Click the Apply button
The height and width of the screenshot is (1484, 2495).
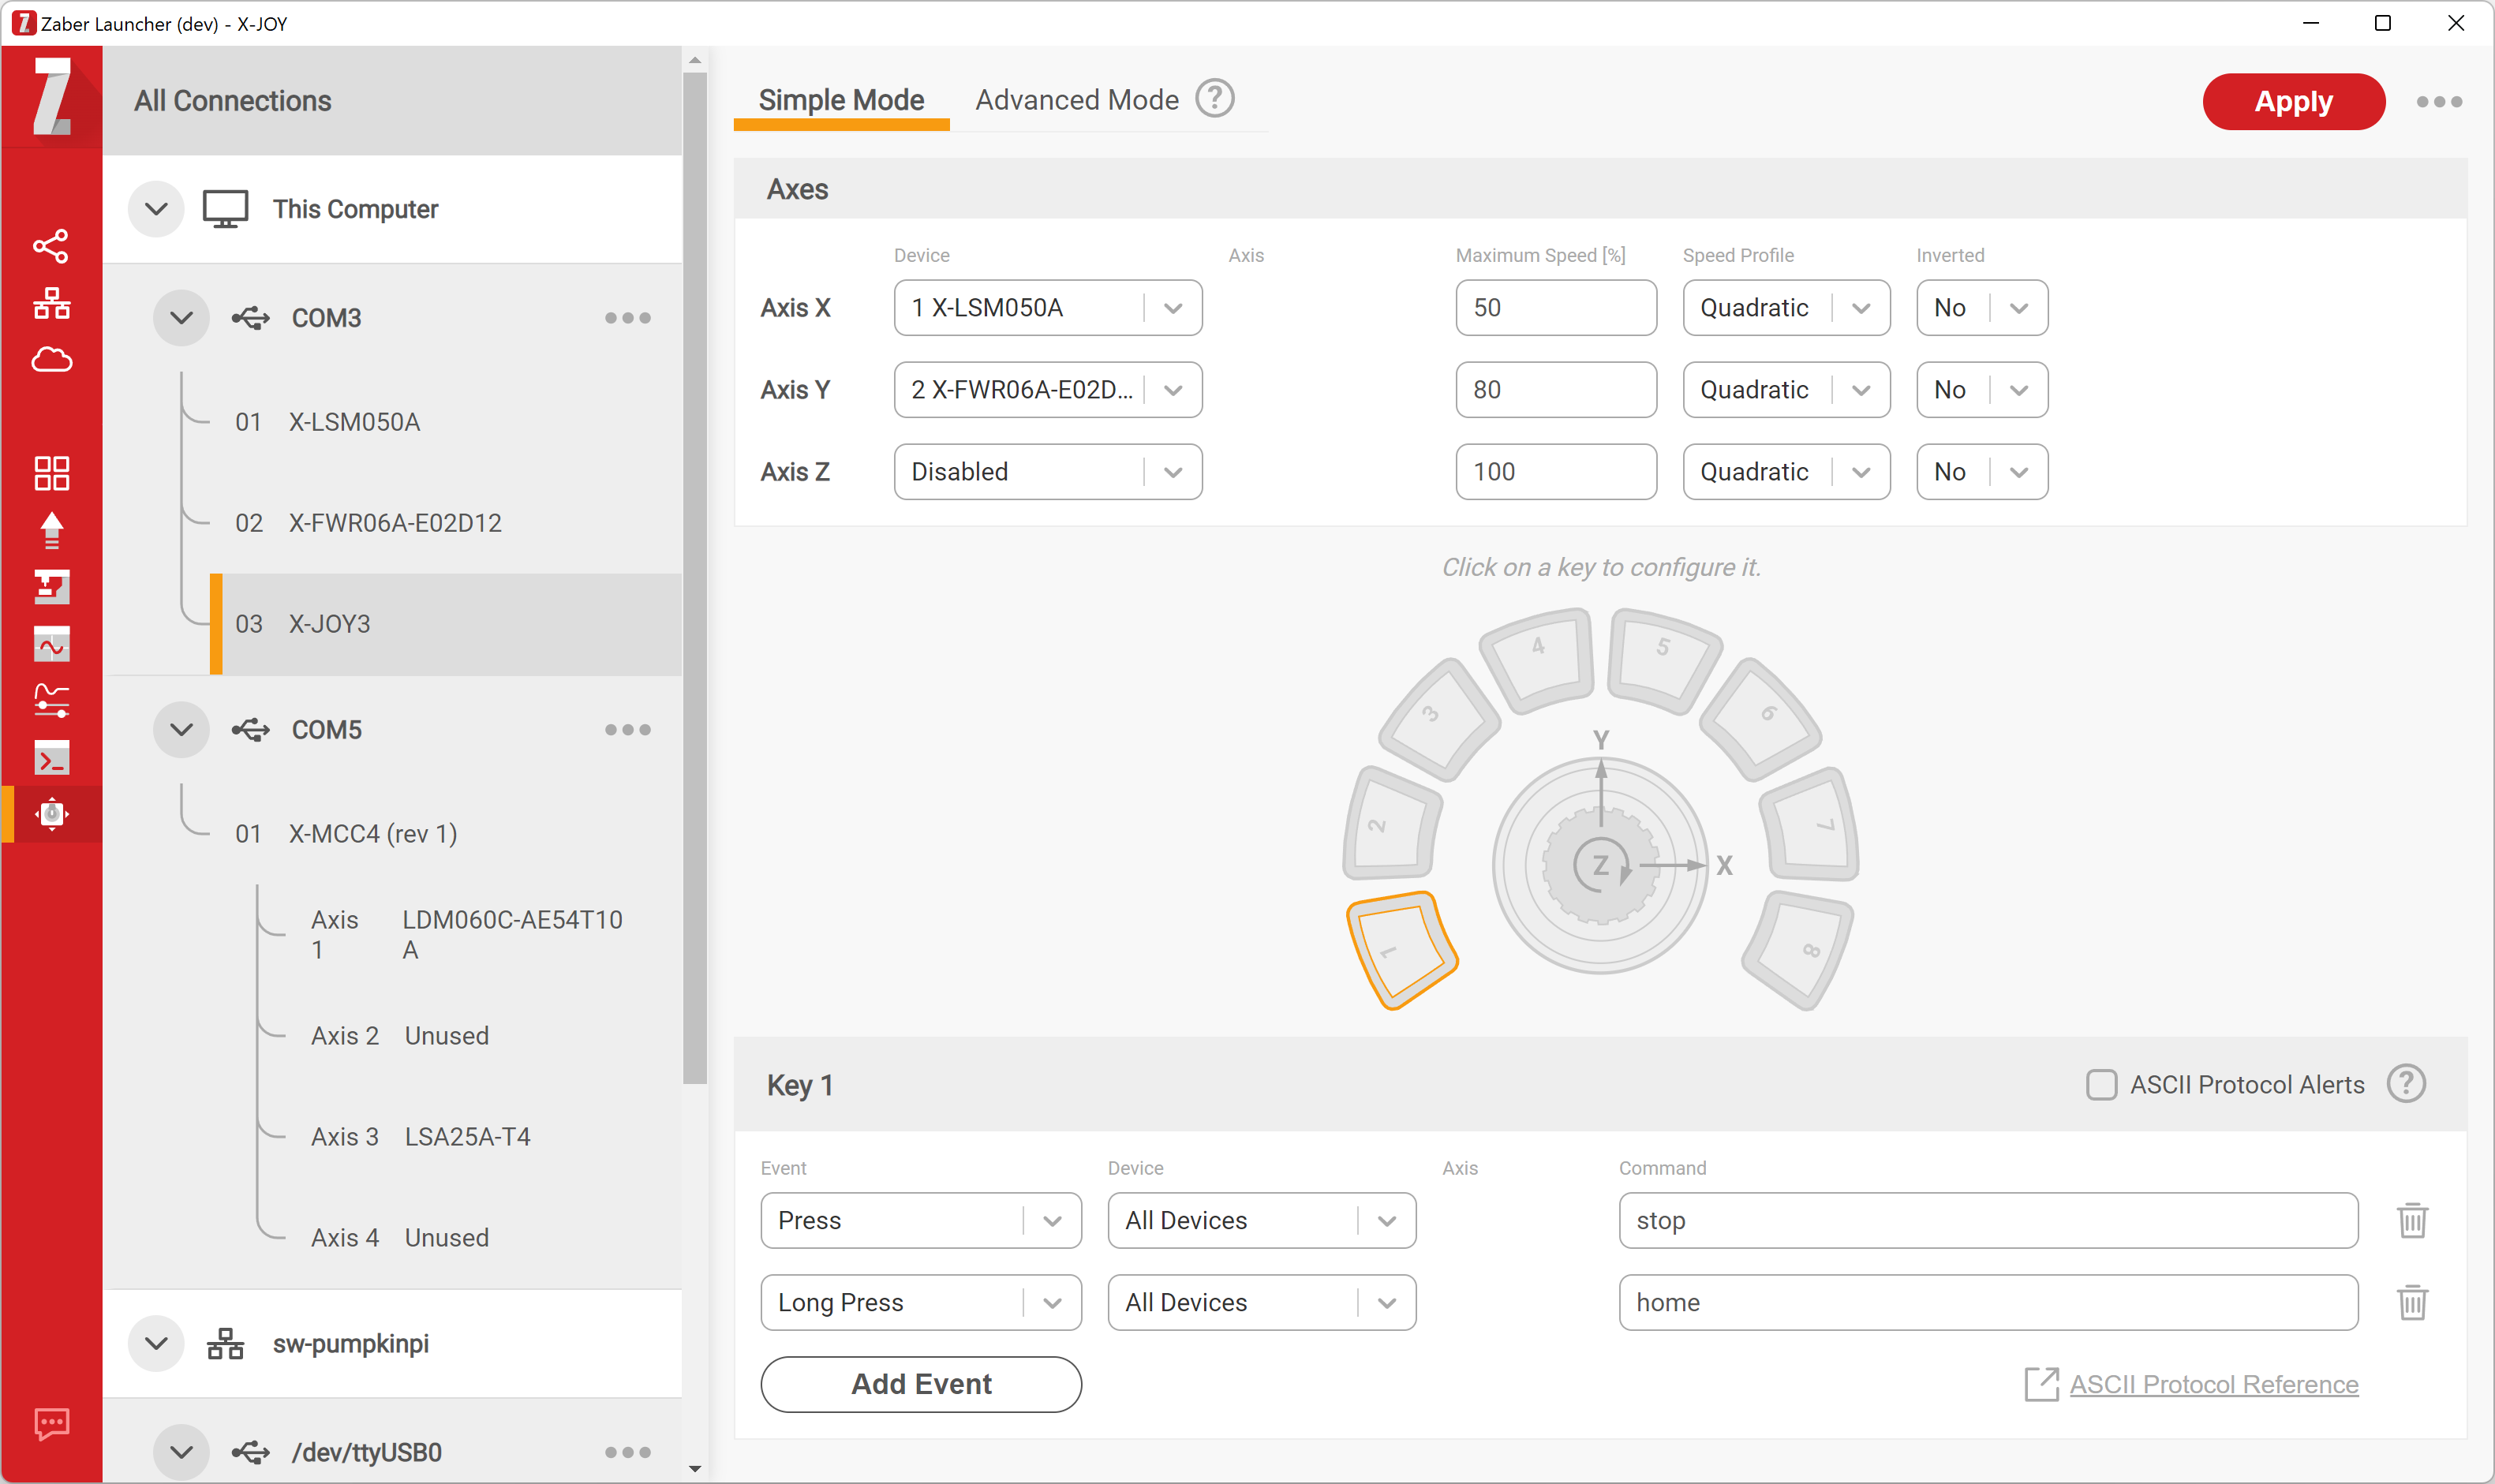click(x=2292, y=101)
